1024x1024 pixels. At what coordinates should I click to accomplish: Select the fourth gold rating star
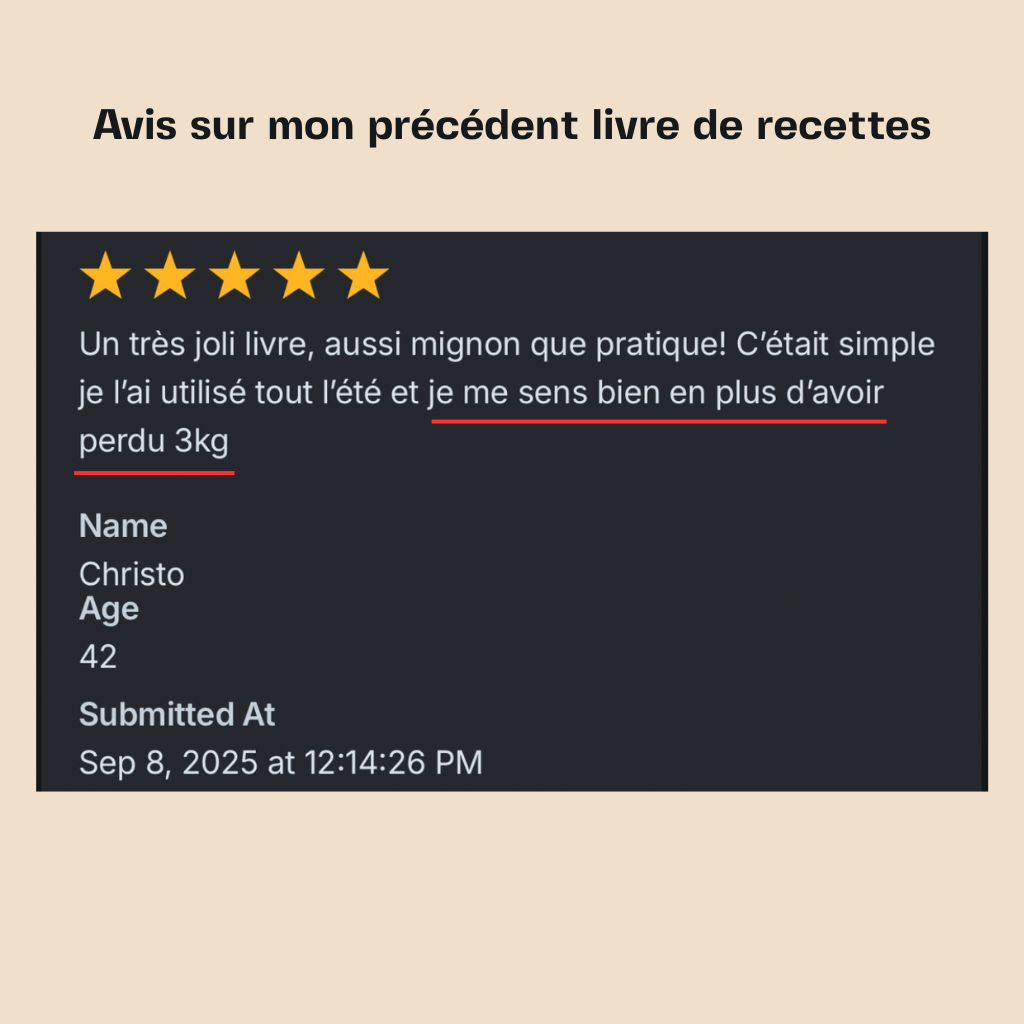(x=299, y=276)
